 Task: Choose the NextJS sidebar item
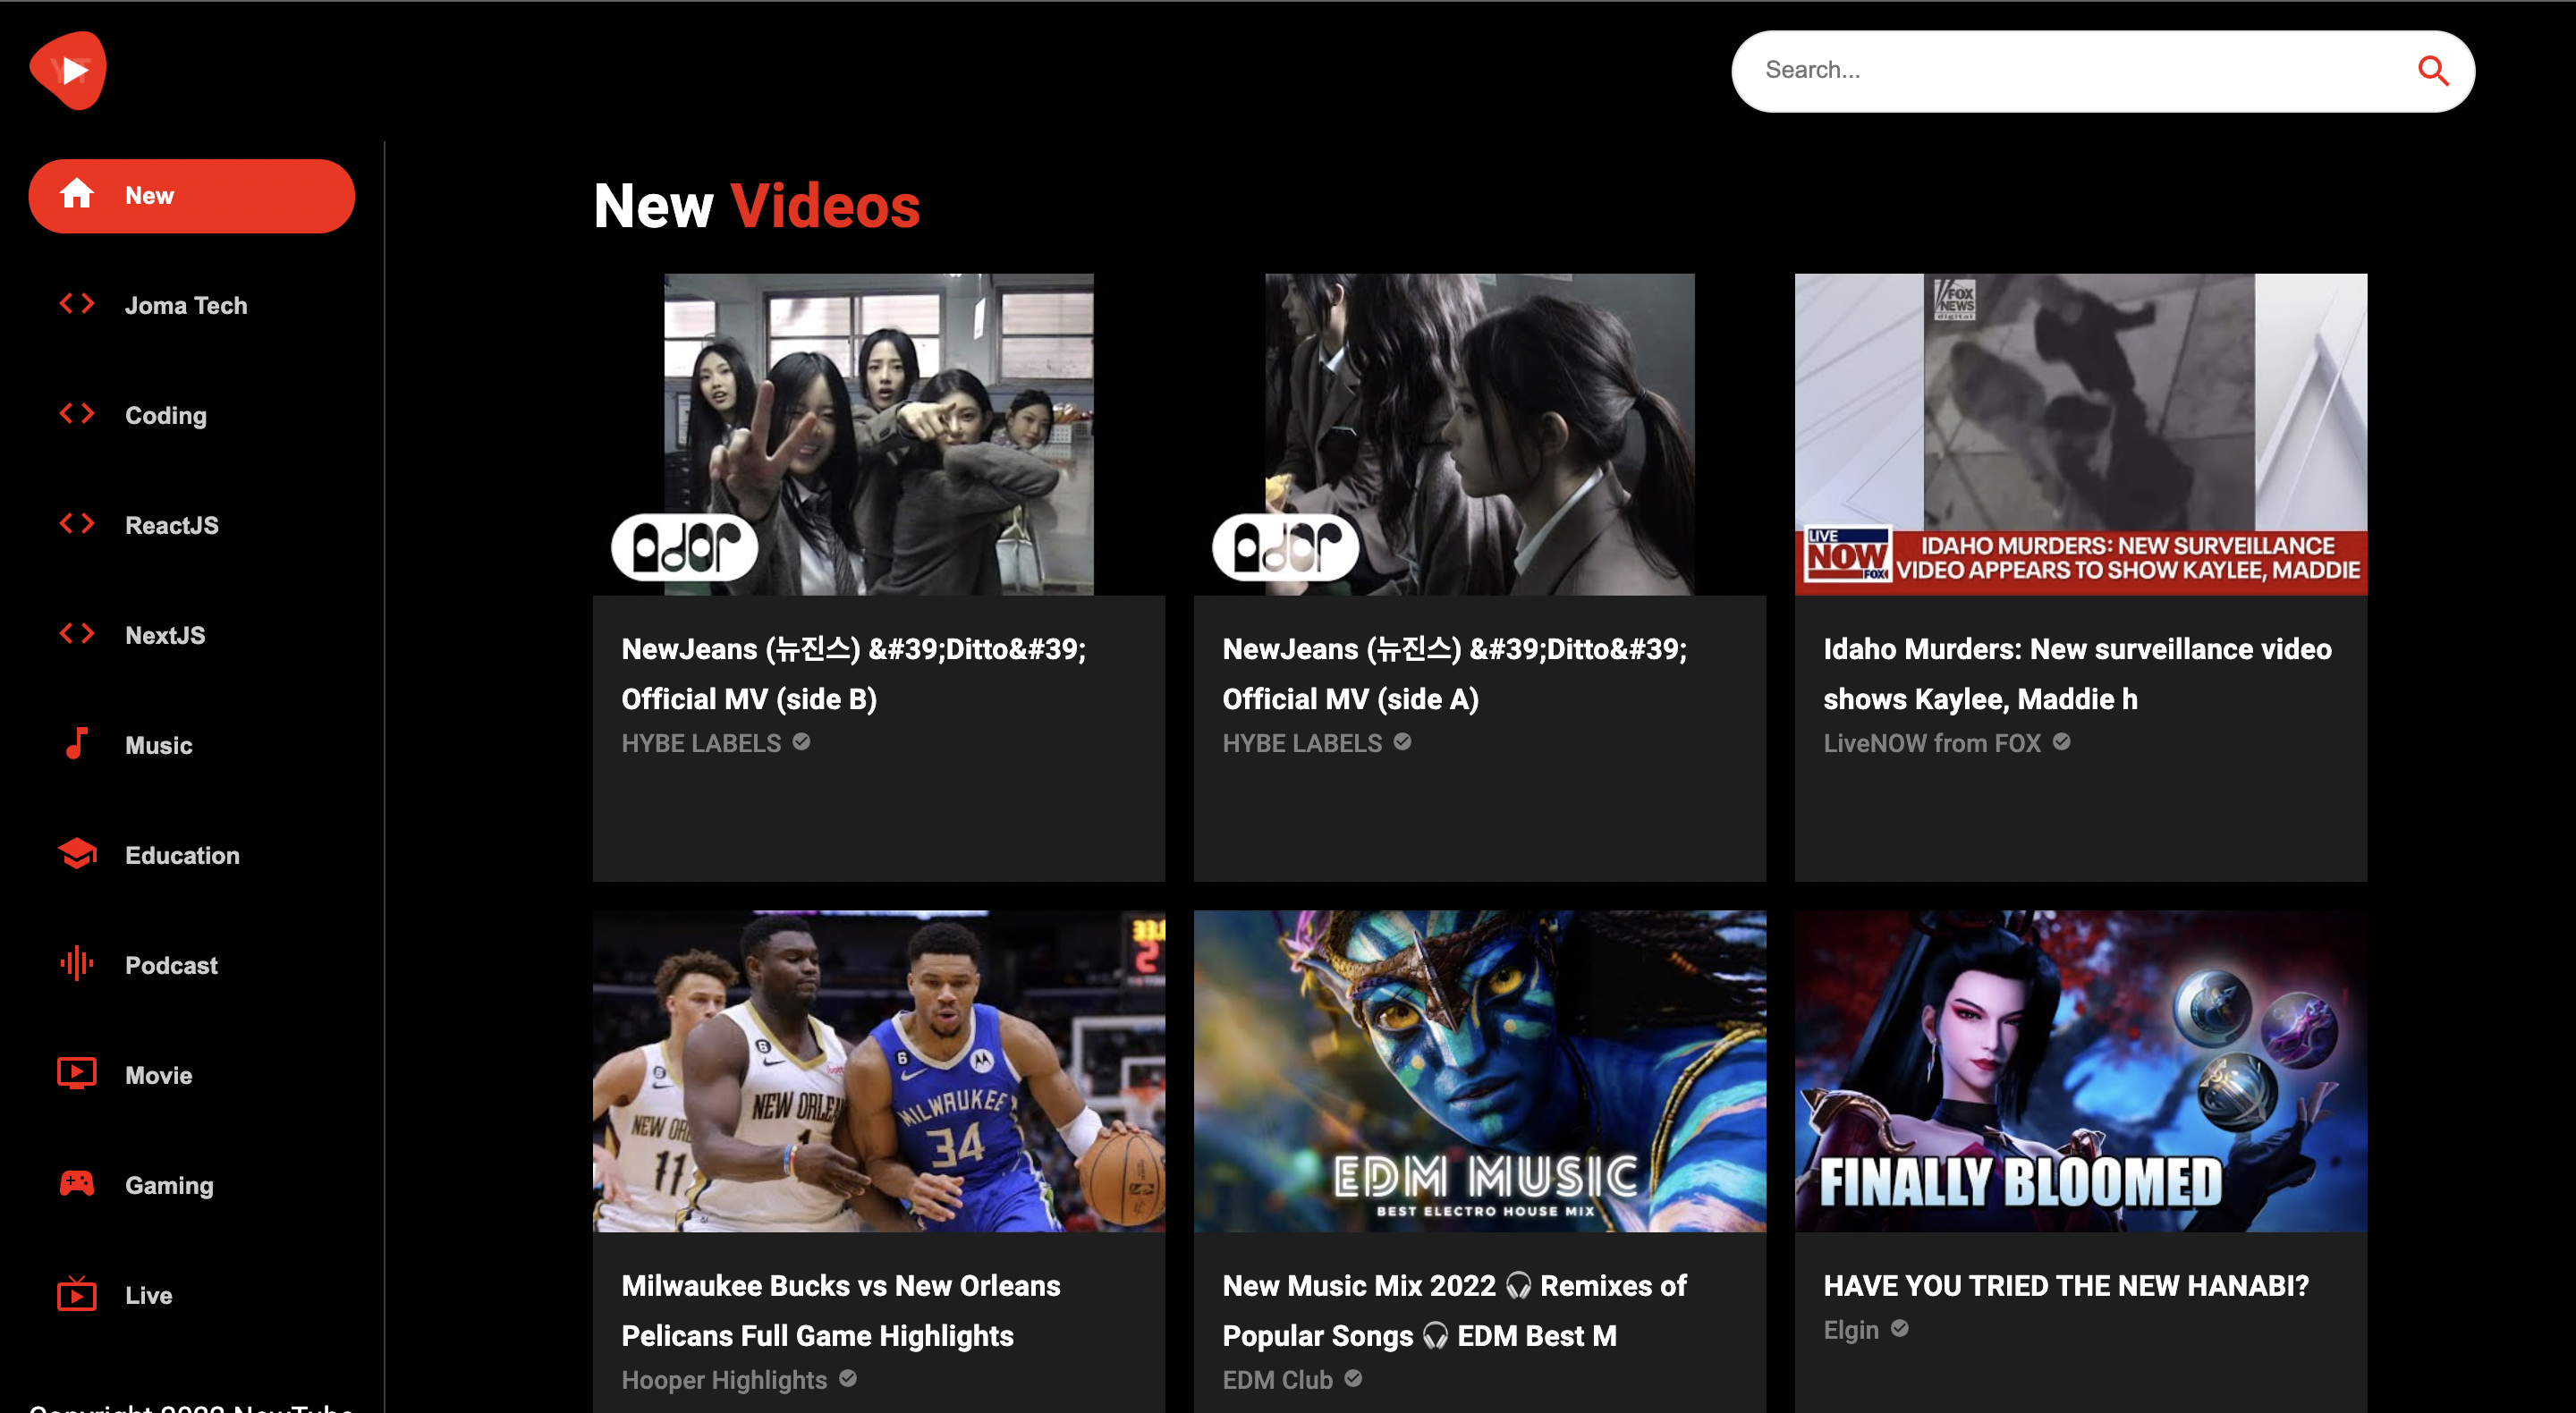[165, 635]
